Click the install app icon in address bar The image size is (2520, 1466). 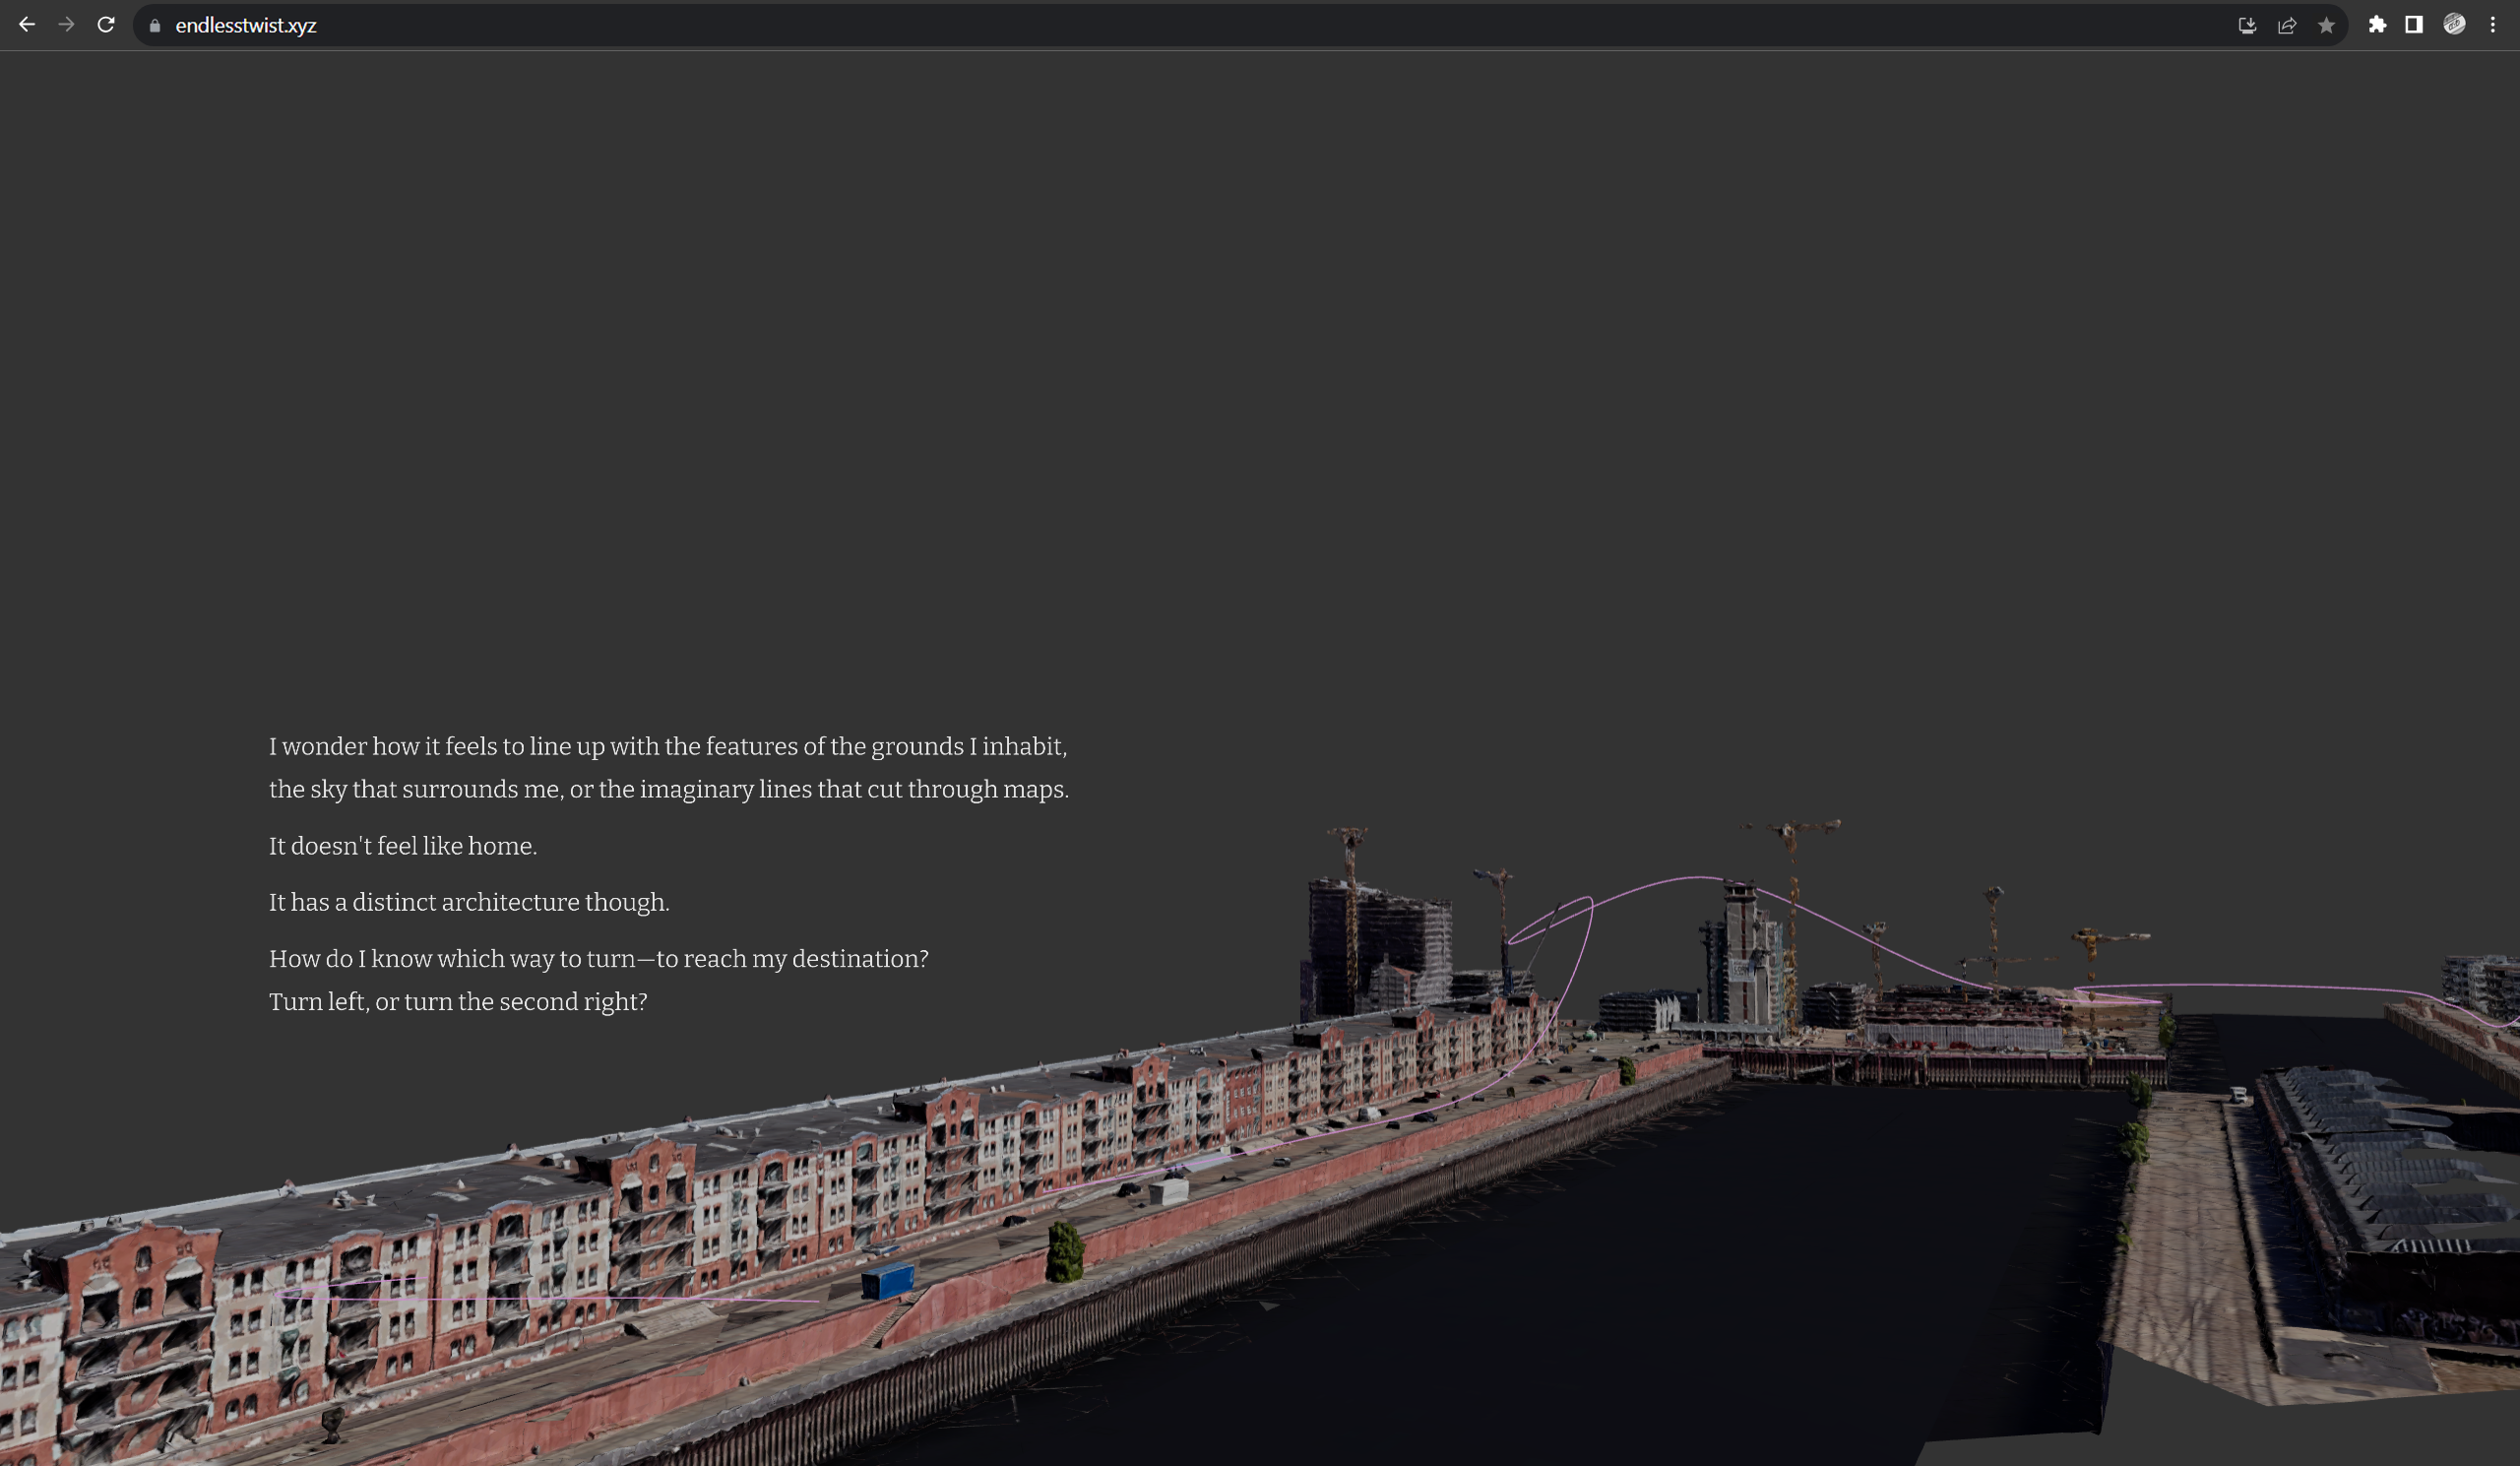(x=2247, y=26)
